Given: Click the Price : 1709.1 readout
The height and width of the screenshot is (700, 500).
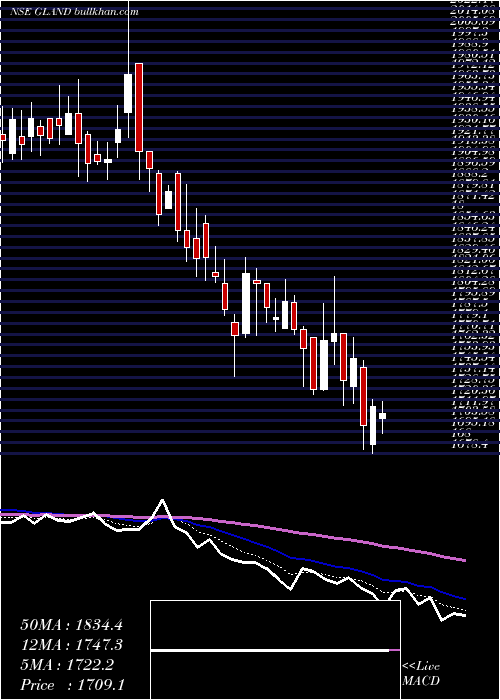Looking at the screenshot, I should (71, 685).
